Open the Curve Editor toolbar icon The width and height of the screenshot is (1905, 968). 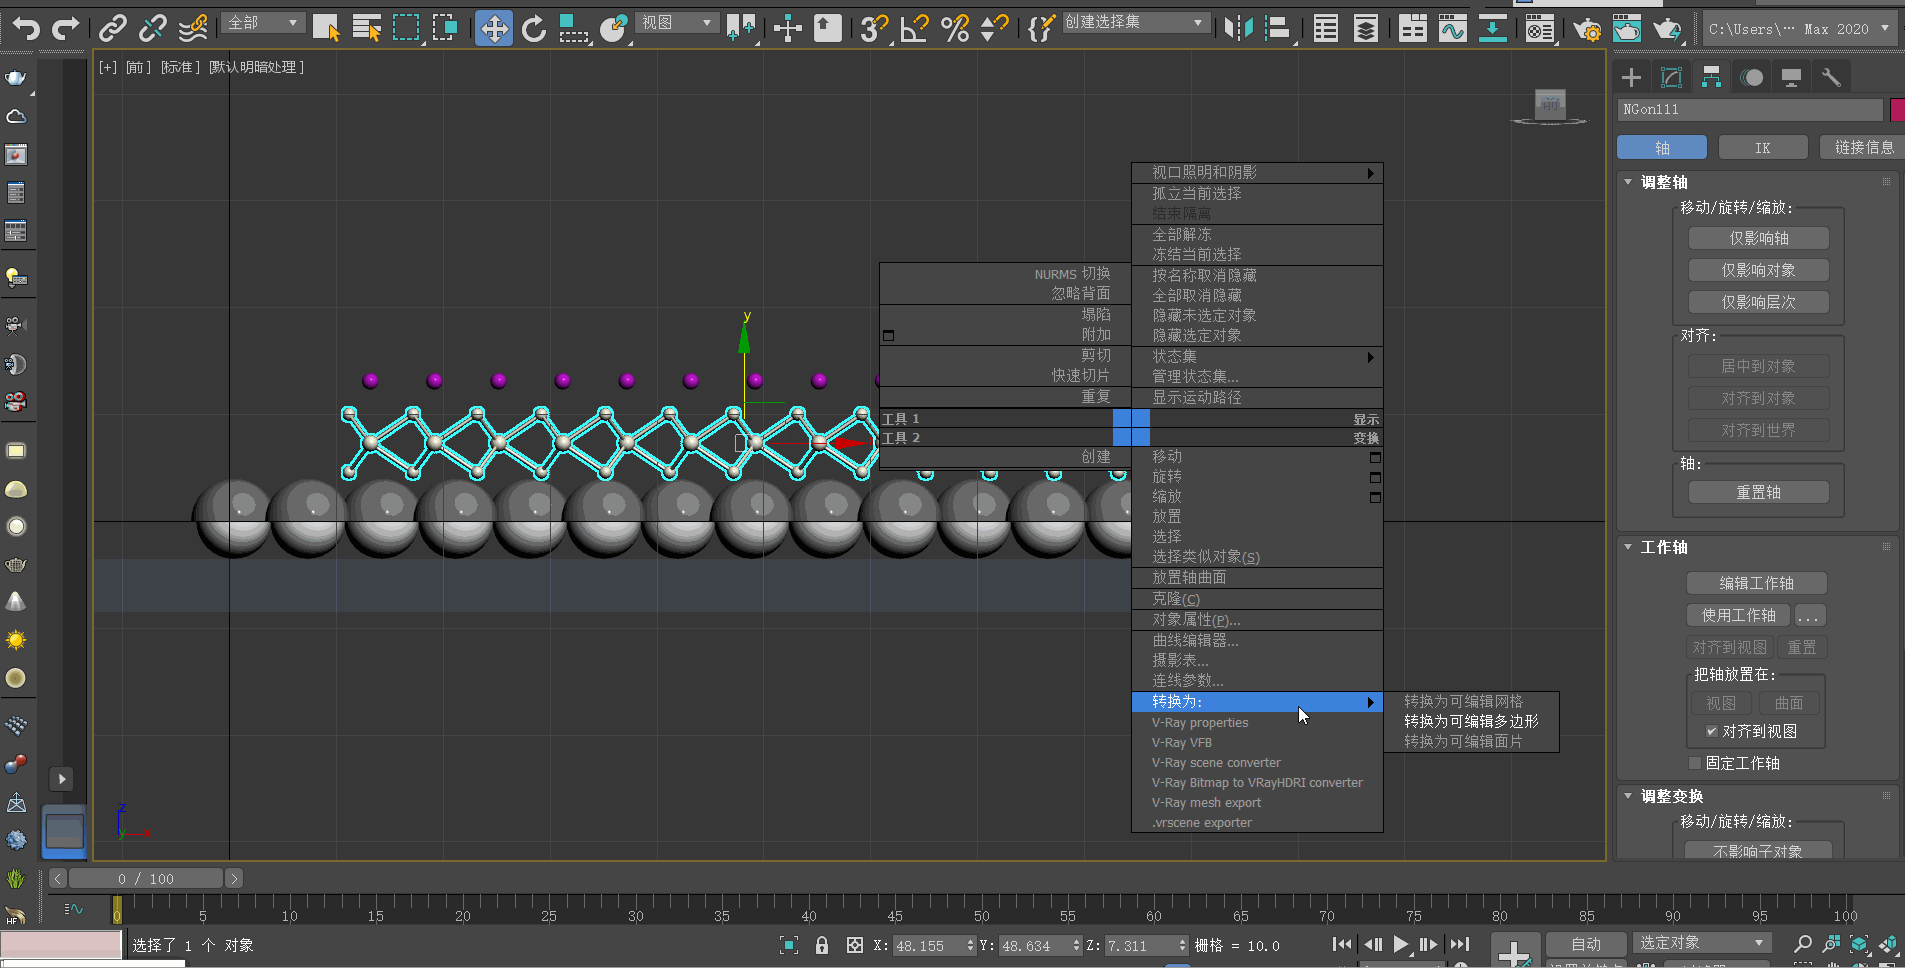pos(1452,28)
